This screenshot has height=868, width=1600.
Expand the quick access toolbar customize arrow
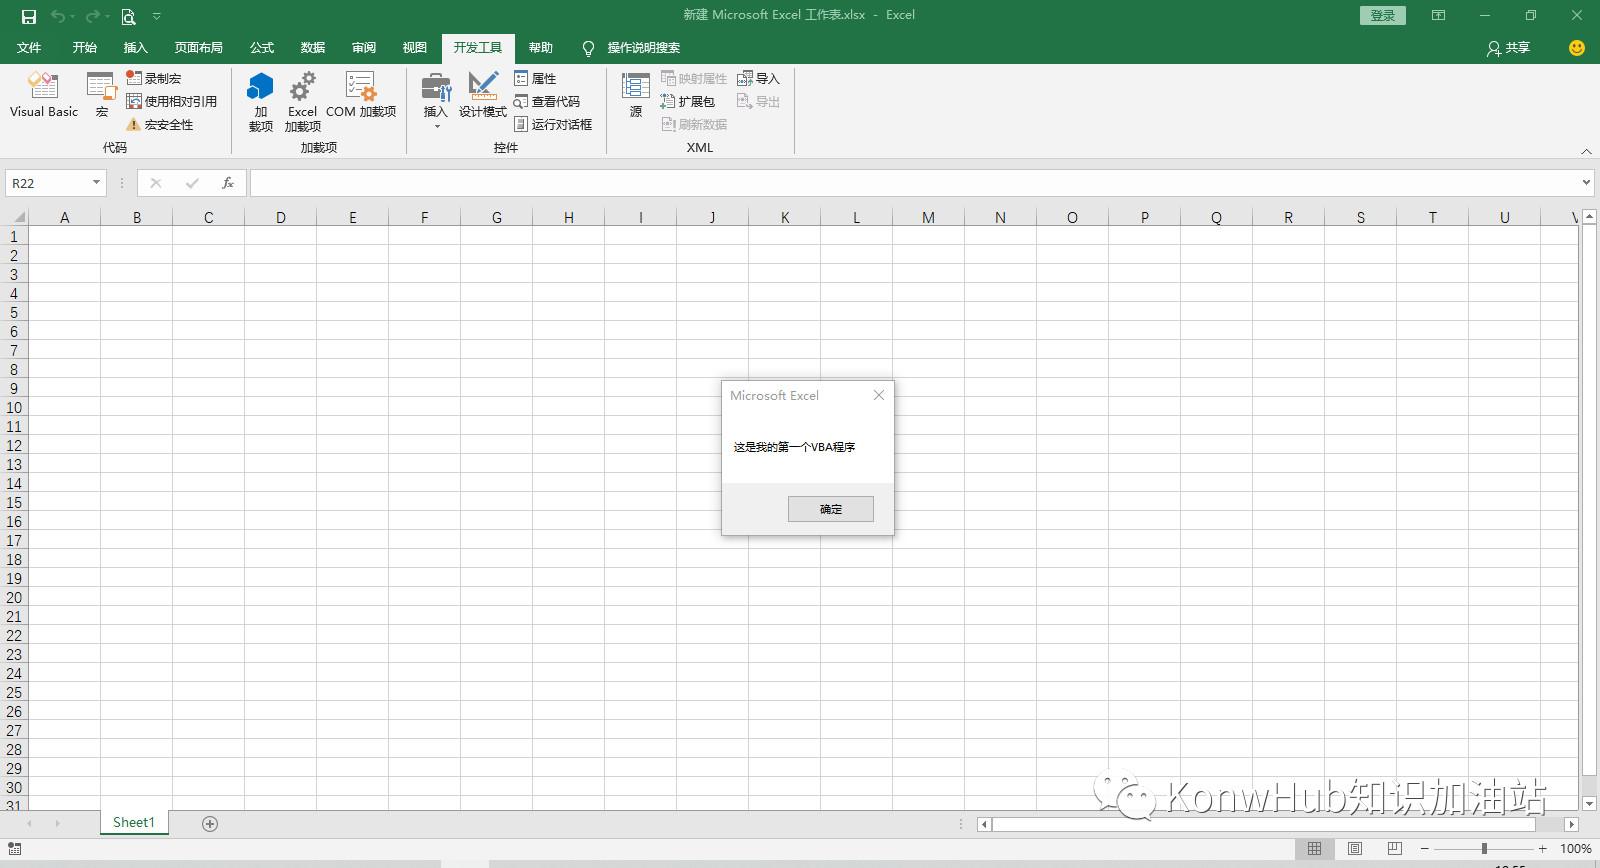point(157,16)
